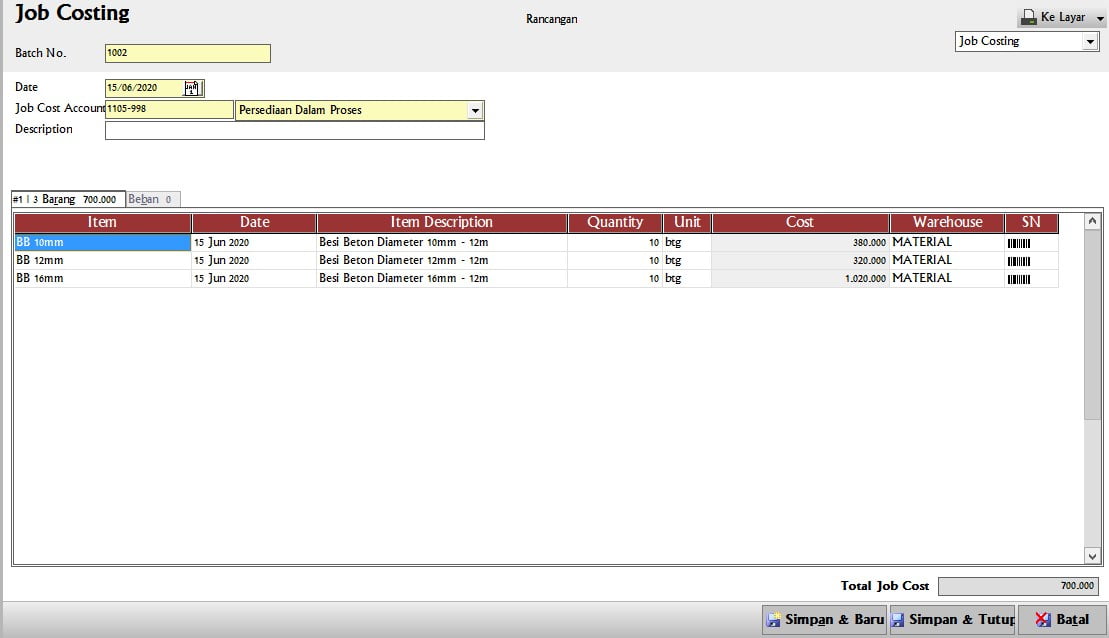Click serial number barcode icon for BB 12mm
Screen dimensions: 1109x638
tap(1018, 261)
